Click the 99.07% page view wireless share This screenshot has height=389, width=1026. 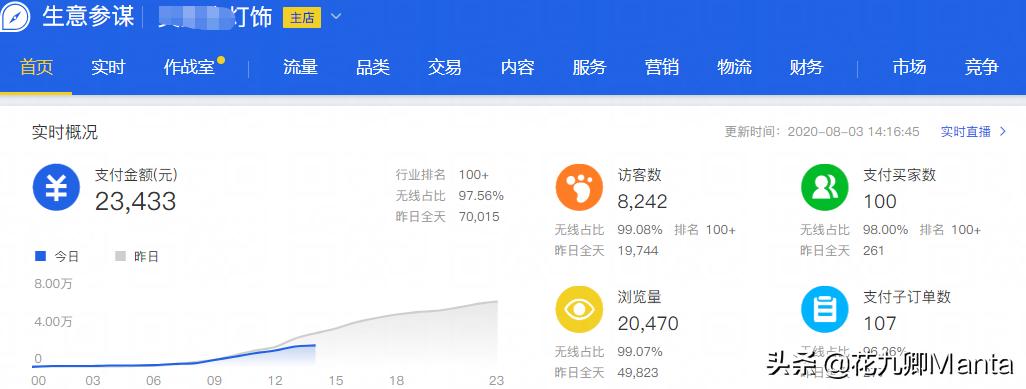640,352
